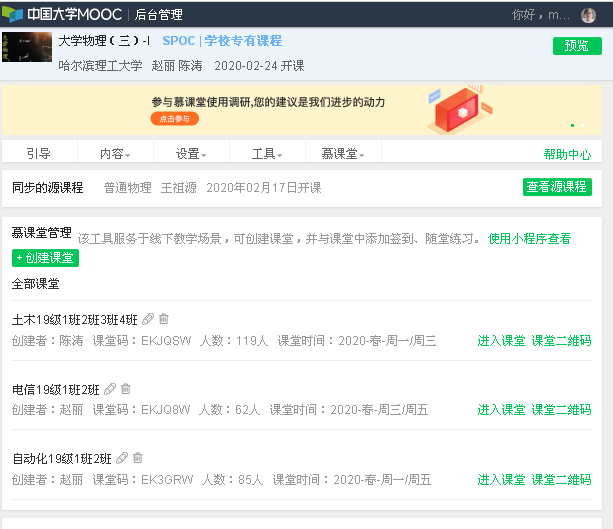Click edit pencil icon for 电信19级1班2班
Screen dimensions: 613x529
(110, 389)
